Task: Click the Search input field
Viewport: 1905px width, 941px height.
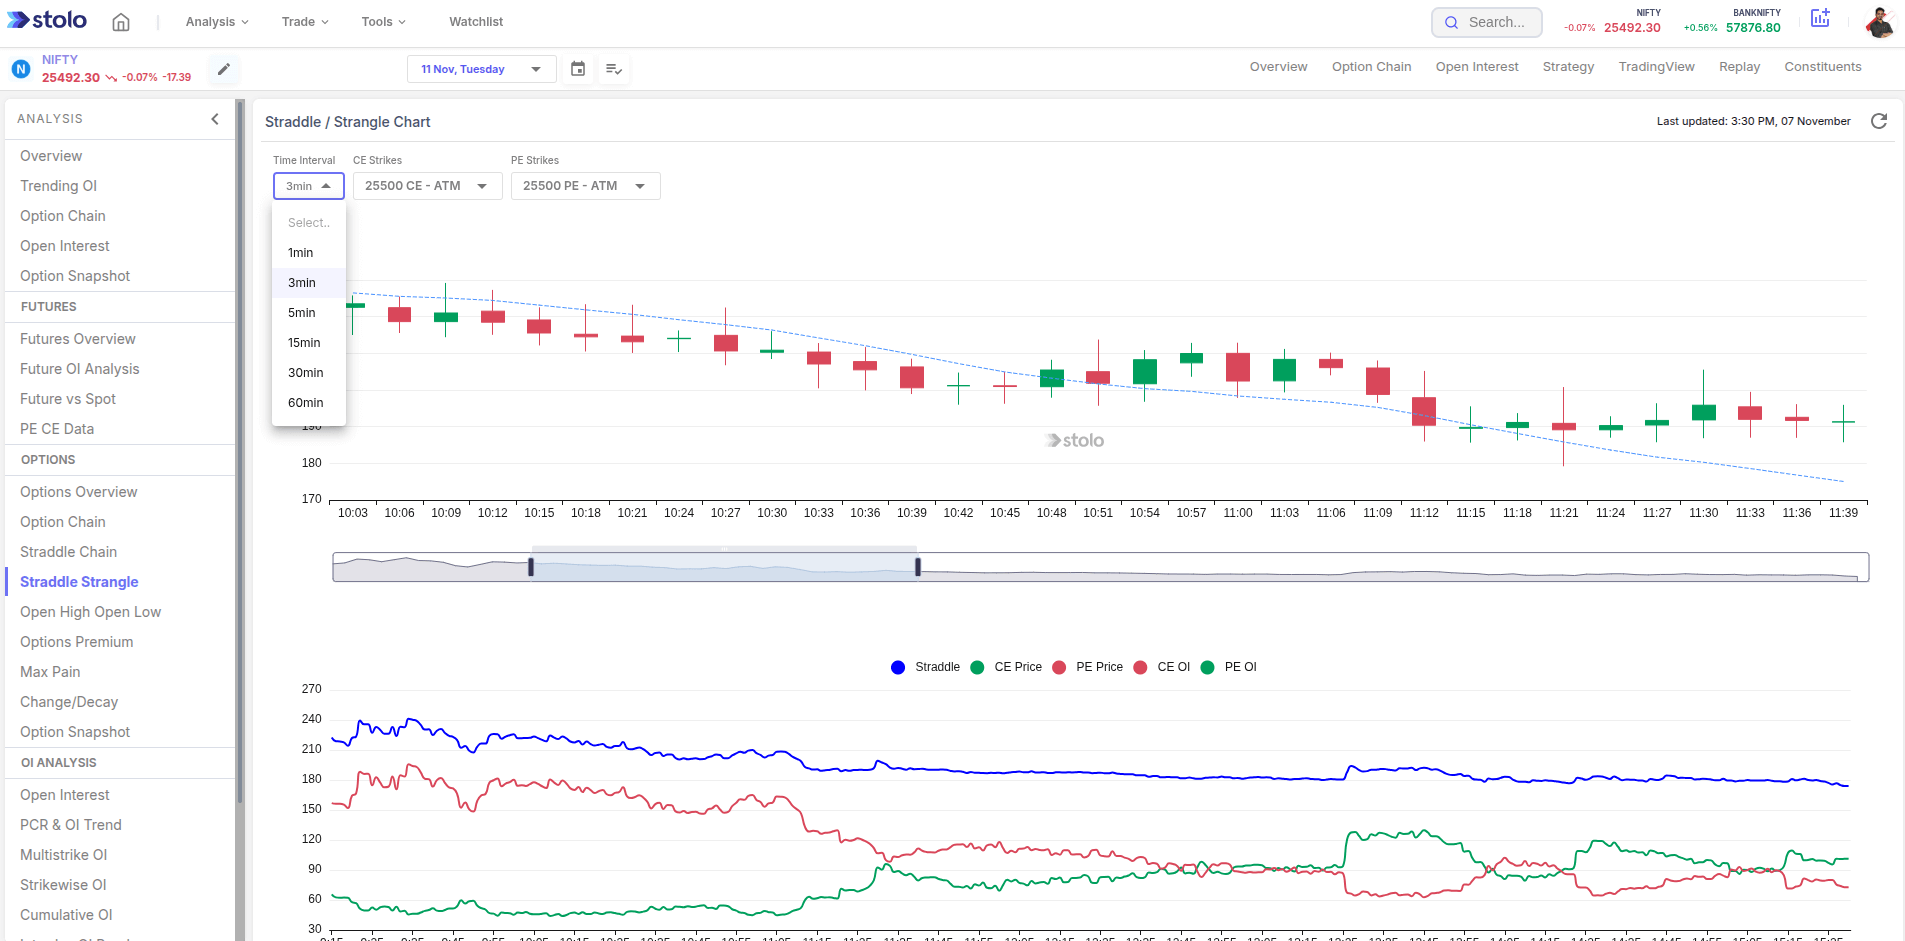Action: tap(1496, 22)
